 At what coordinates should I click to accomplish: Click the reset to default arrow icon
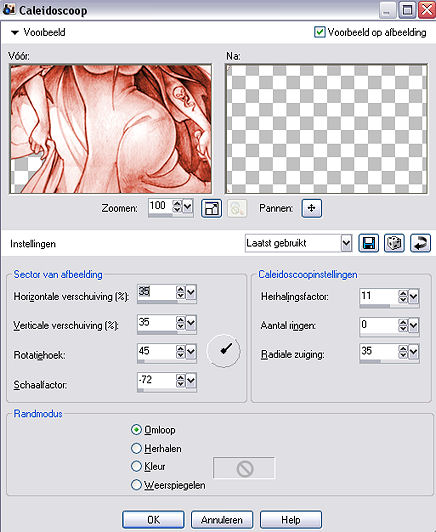tap(420, 243)
